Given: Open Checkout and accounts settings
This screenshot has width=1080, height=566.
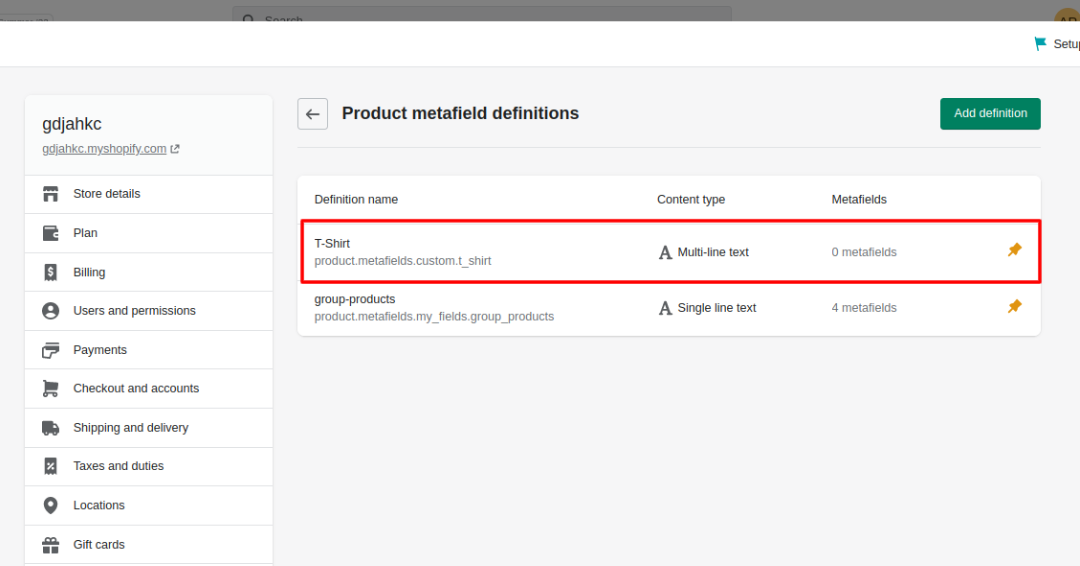Looking at the screenshot, I should [x=149, y=388].
